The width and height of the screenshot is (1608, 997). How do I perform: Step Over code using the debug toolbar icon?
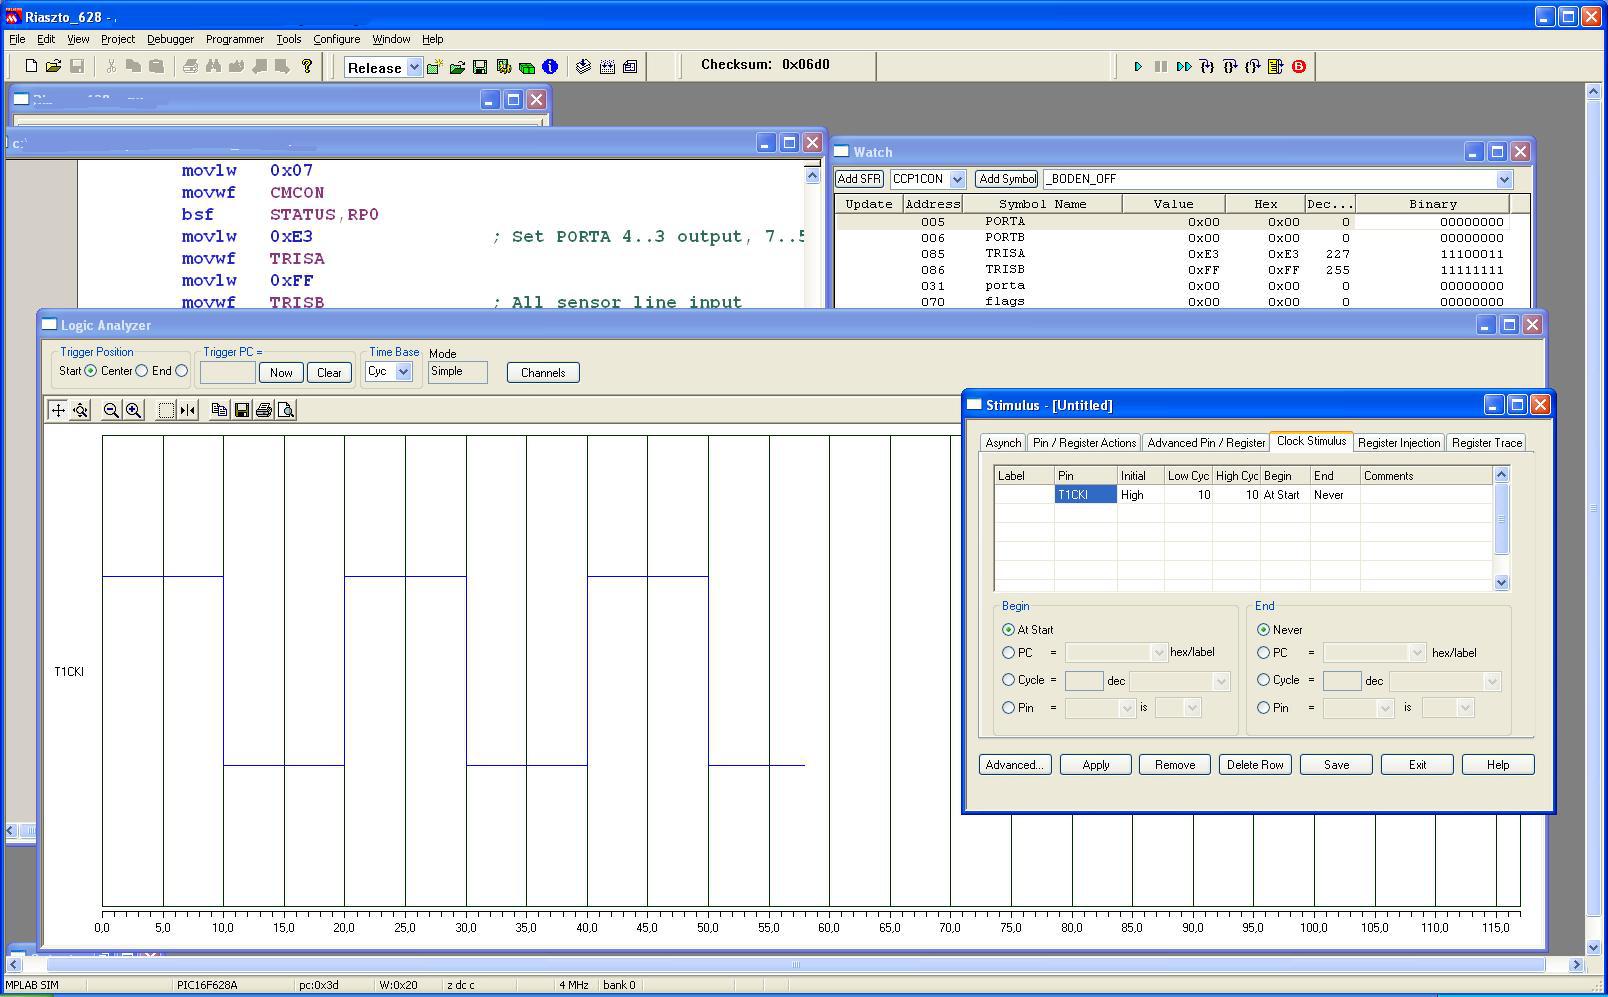coord(1230,67)
